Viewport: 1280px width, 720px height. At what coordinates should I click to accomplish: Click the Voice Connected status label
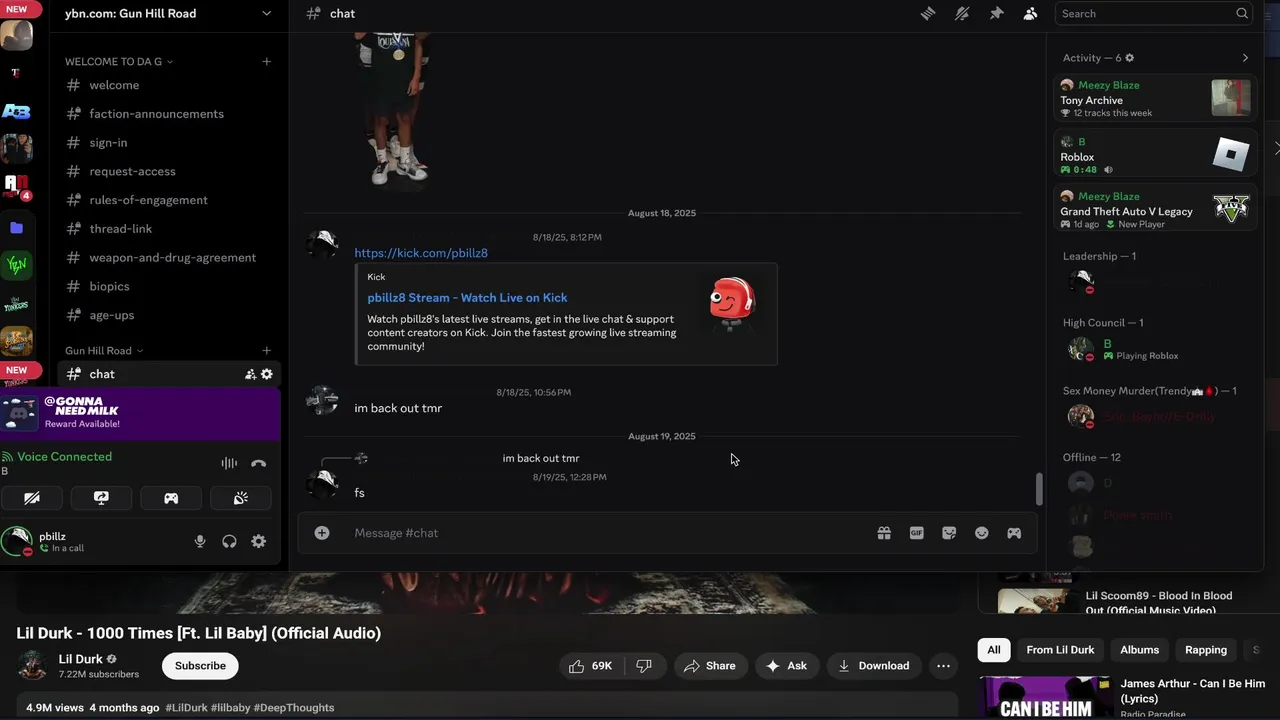click(64, 457)
